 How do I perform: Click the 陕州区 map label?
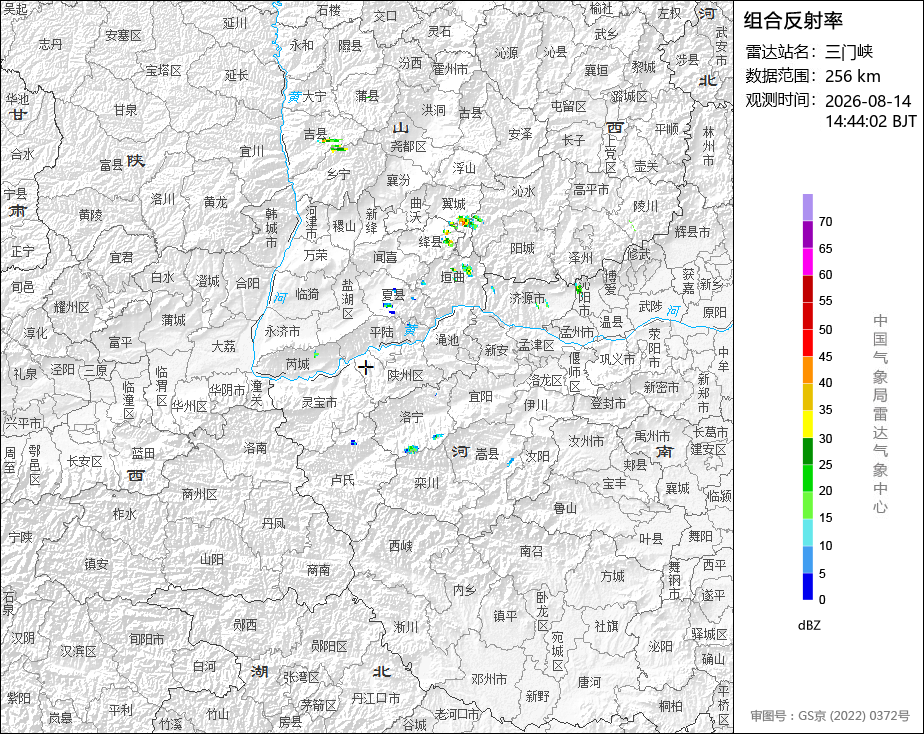405,375
